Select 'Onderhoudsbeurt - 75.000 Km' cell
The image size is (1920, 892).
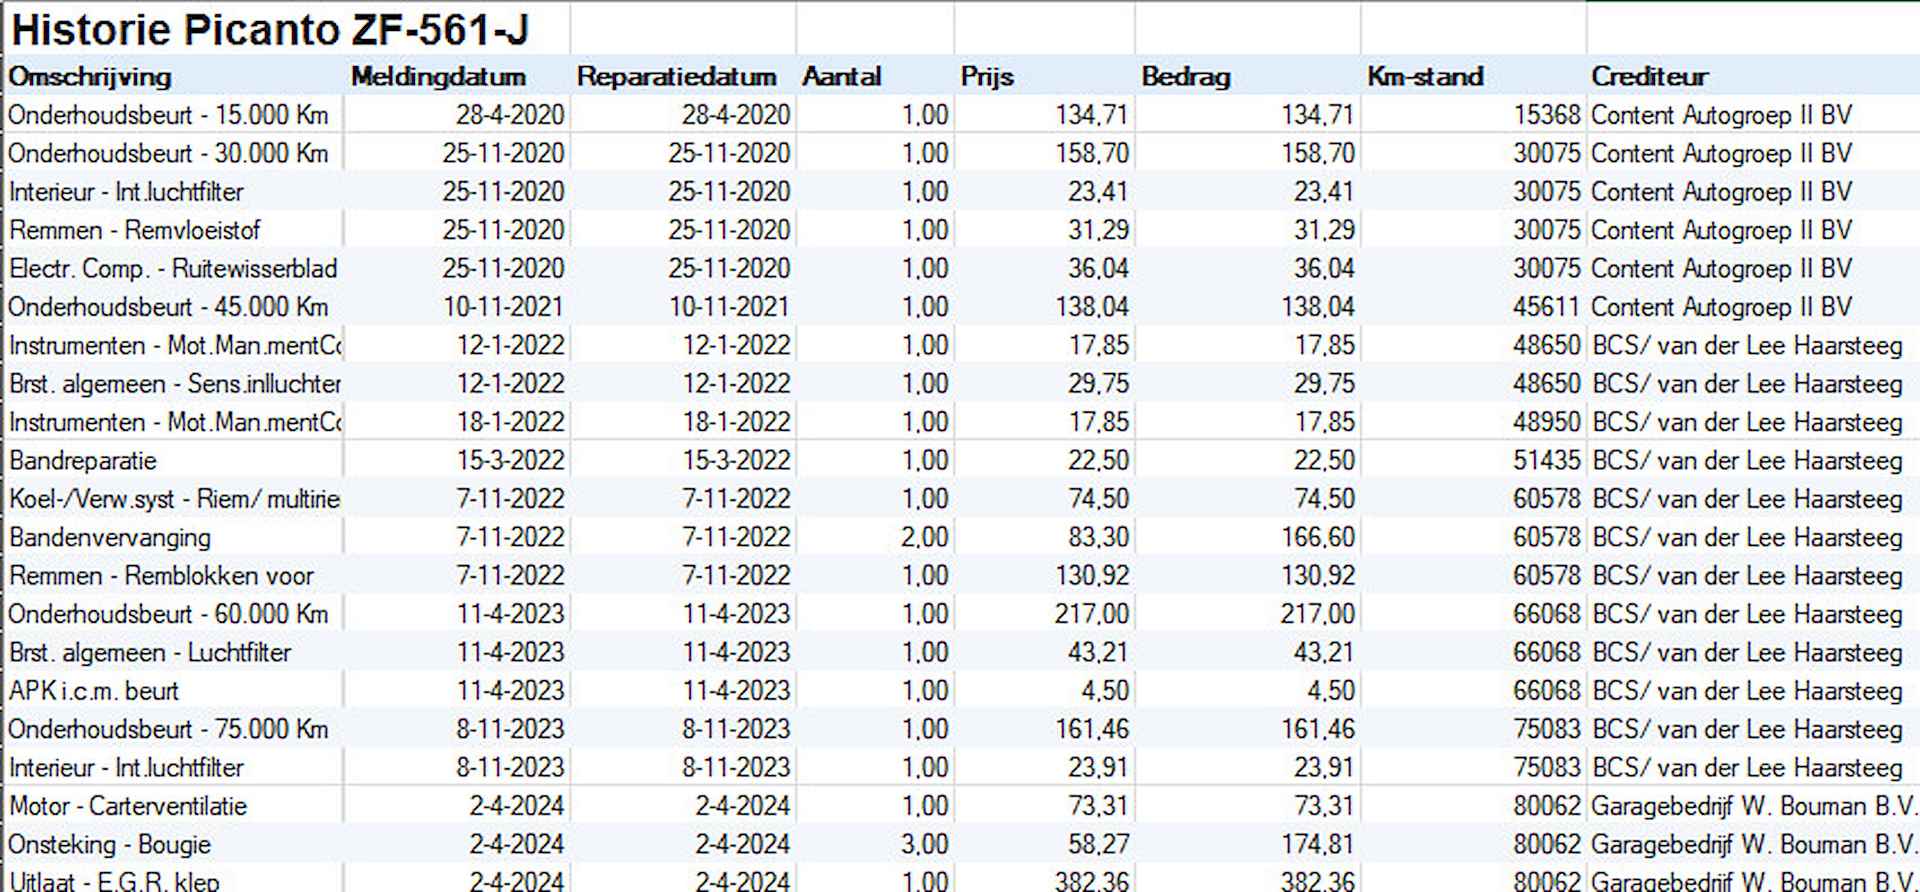point(174,729)
